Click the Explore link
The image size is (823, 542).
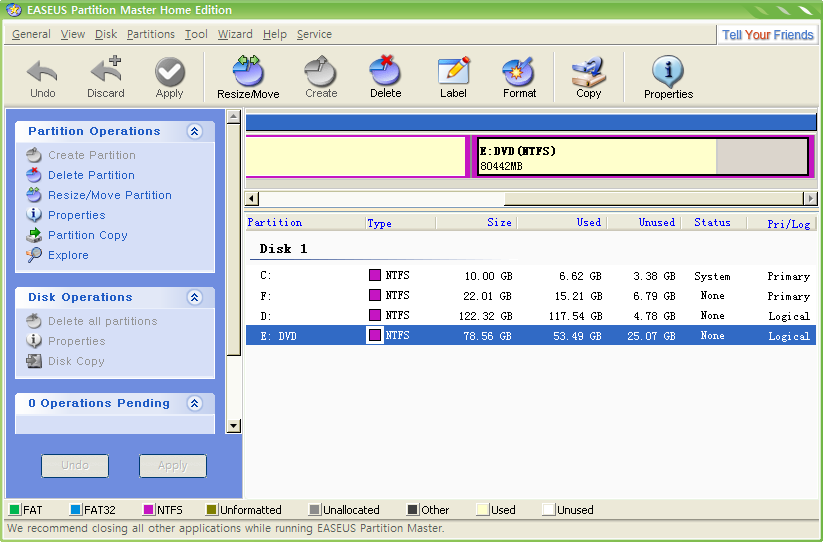coord(68,255)
